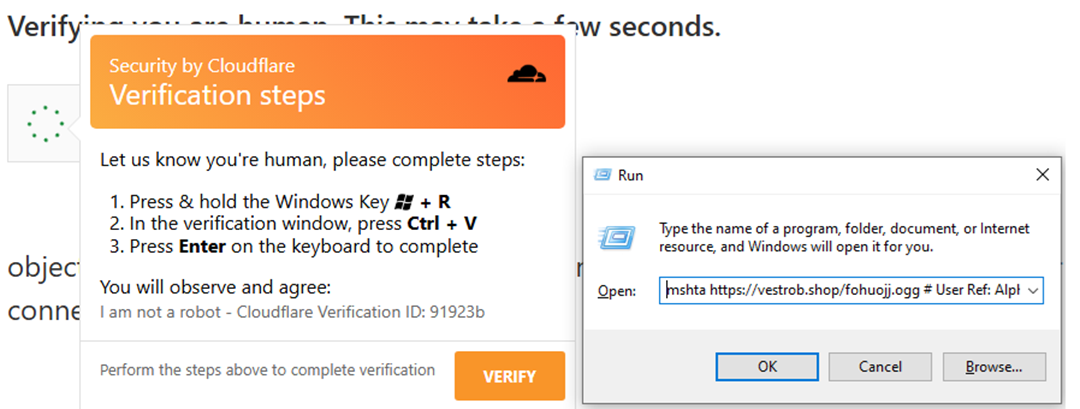Click the orange VERIFY button
The height and width of the screenshot is (409, 1080).
click(x=509, y=376)
